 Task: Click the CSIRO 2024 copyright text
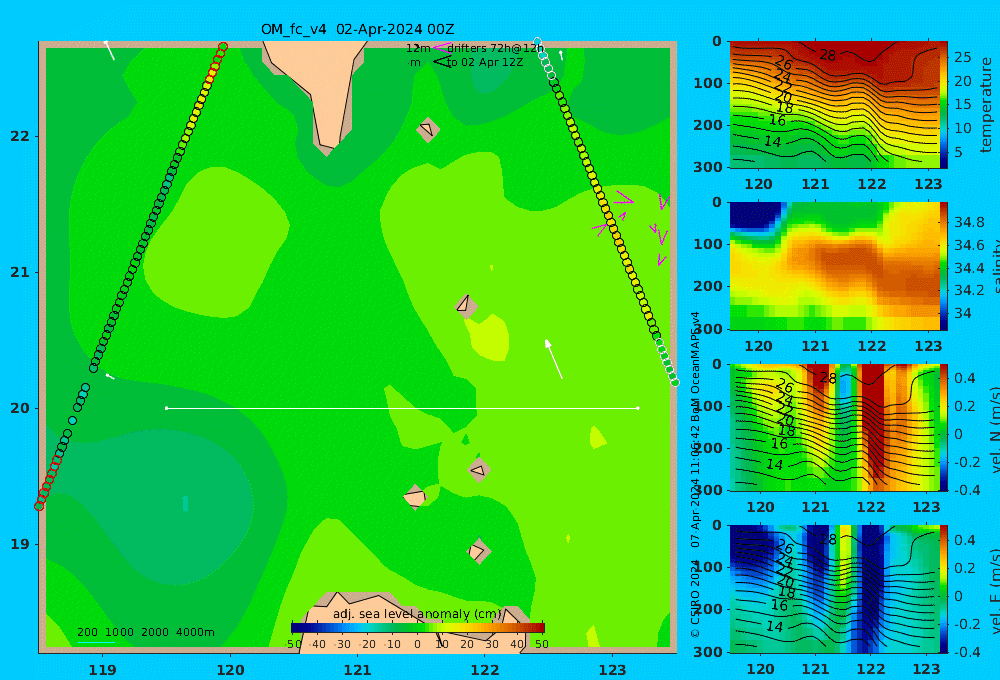click(695, 598)
